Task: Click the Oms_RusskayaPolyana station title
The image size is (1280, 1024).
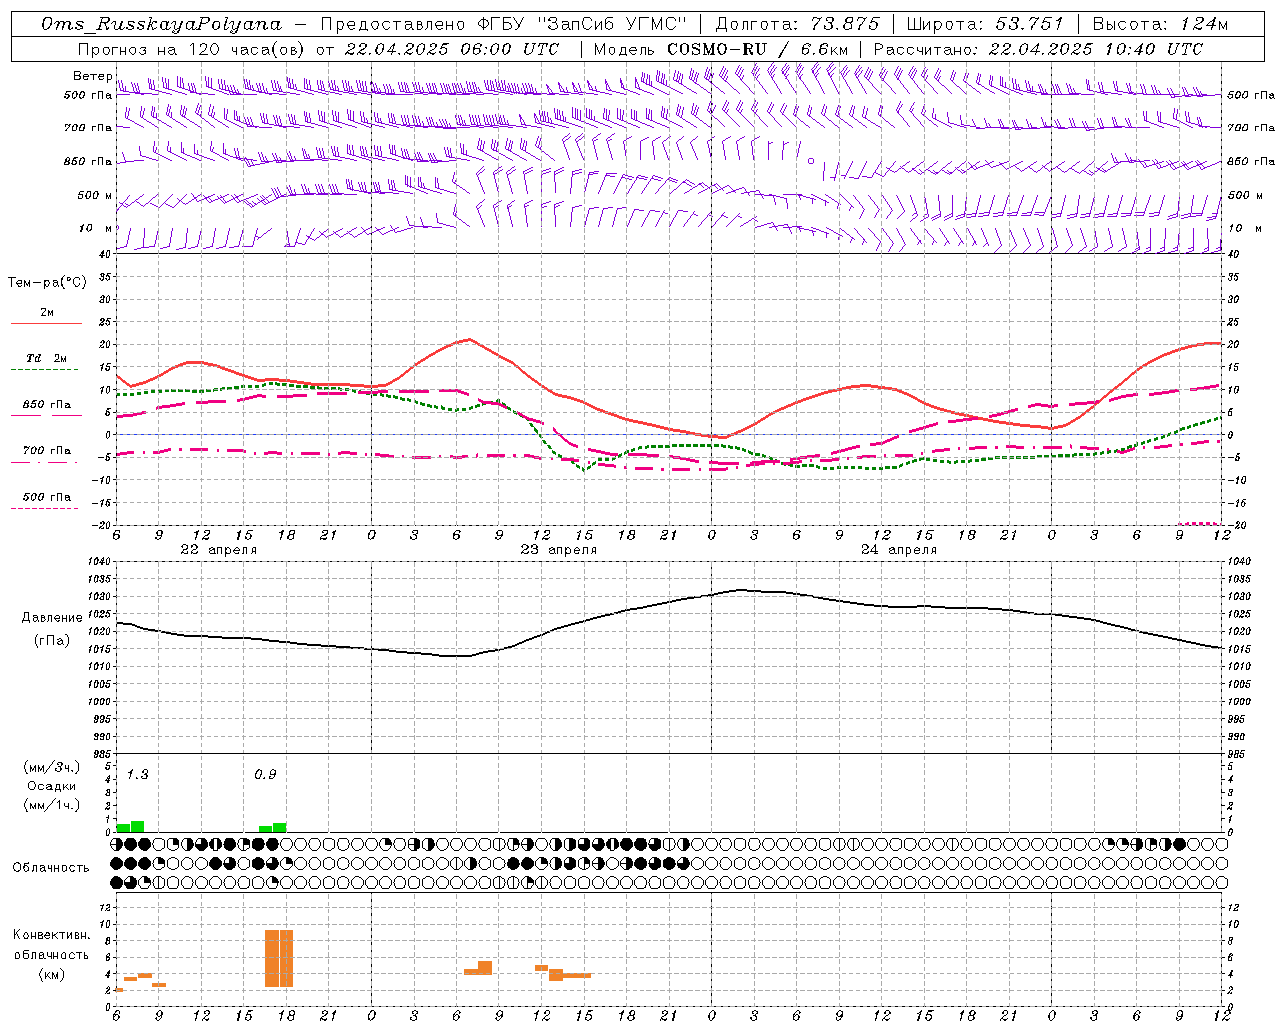Action: pos(162,24)
